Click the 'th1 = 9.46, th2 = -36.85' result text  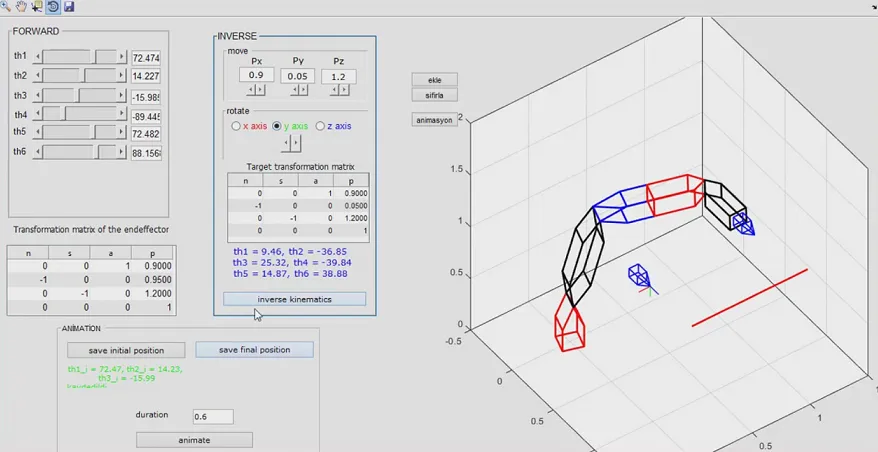[290, 251]
